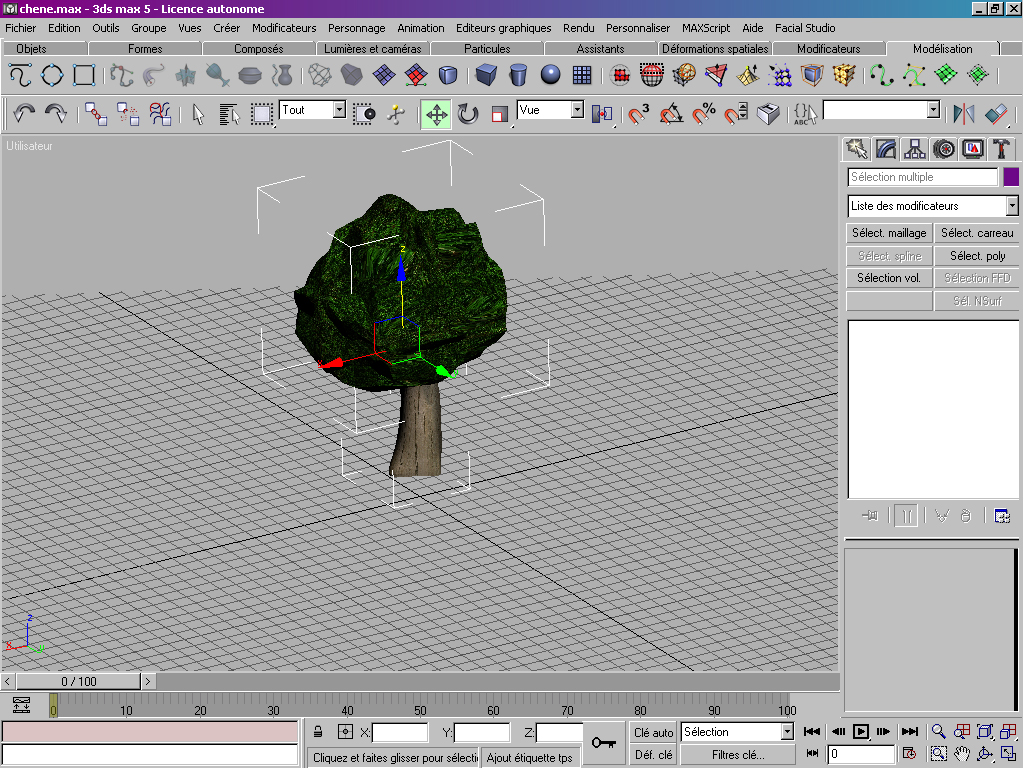Click the Zoom magnifier viewport tool
This screenshot has width=1024, height=768.
(x=938, y=731)
